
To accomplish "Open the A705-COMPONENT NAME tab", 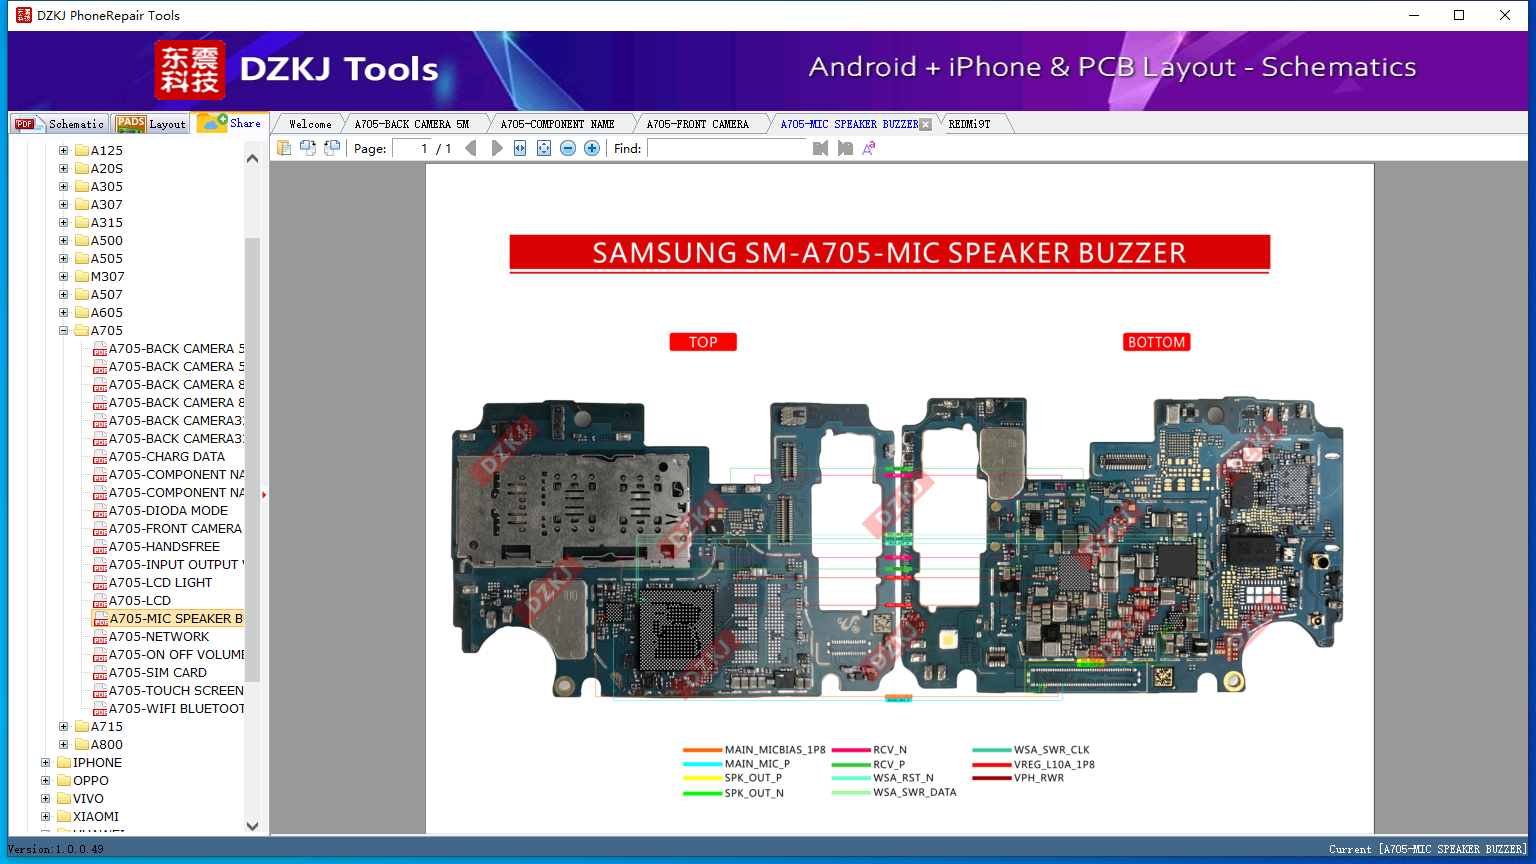I will pyautogui.click(x=558, y=124).
